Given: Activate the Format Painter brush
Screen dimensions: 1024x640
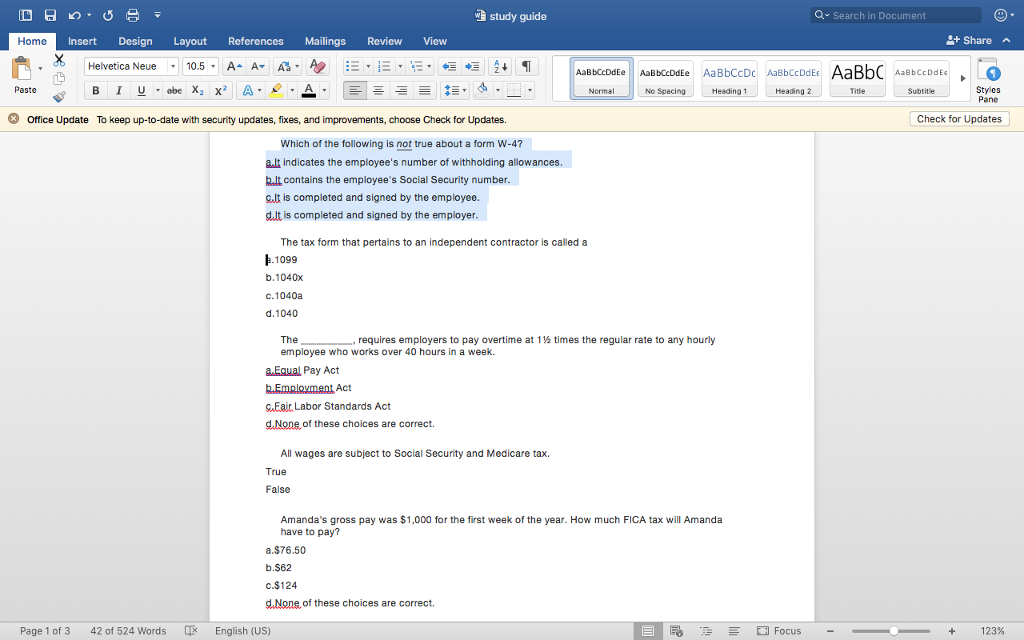Looking at the screenshot, I should [59, 97].
